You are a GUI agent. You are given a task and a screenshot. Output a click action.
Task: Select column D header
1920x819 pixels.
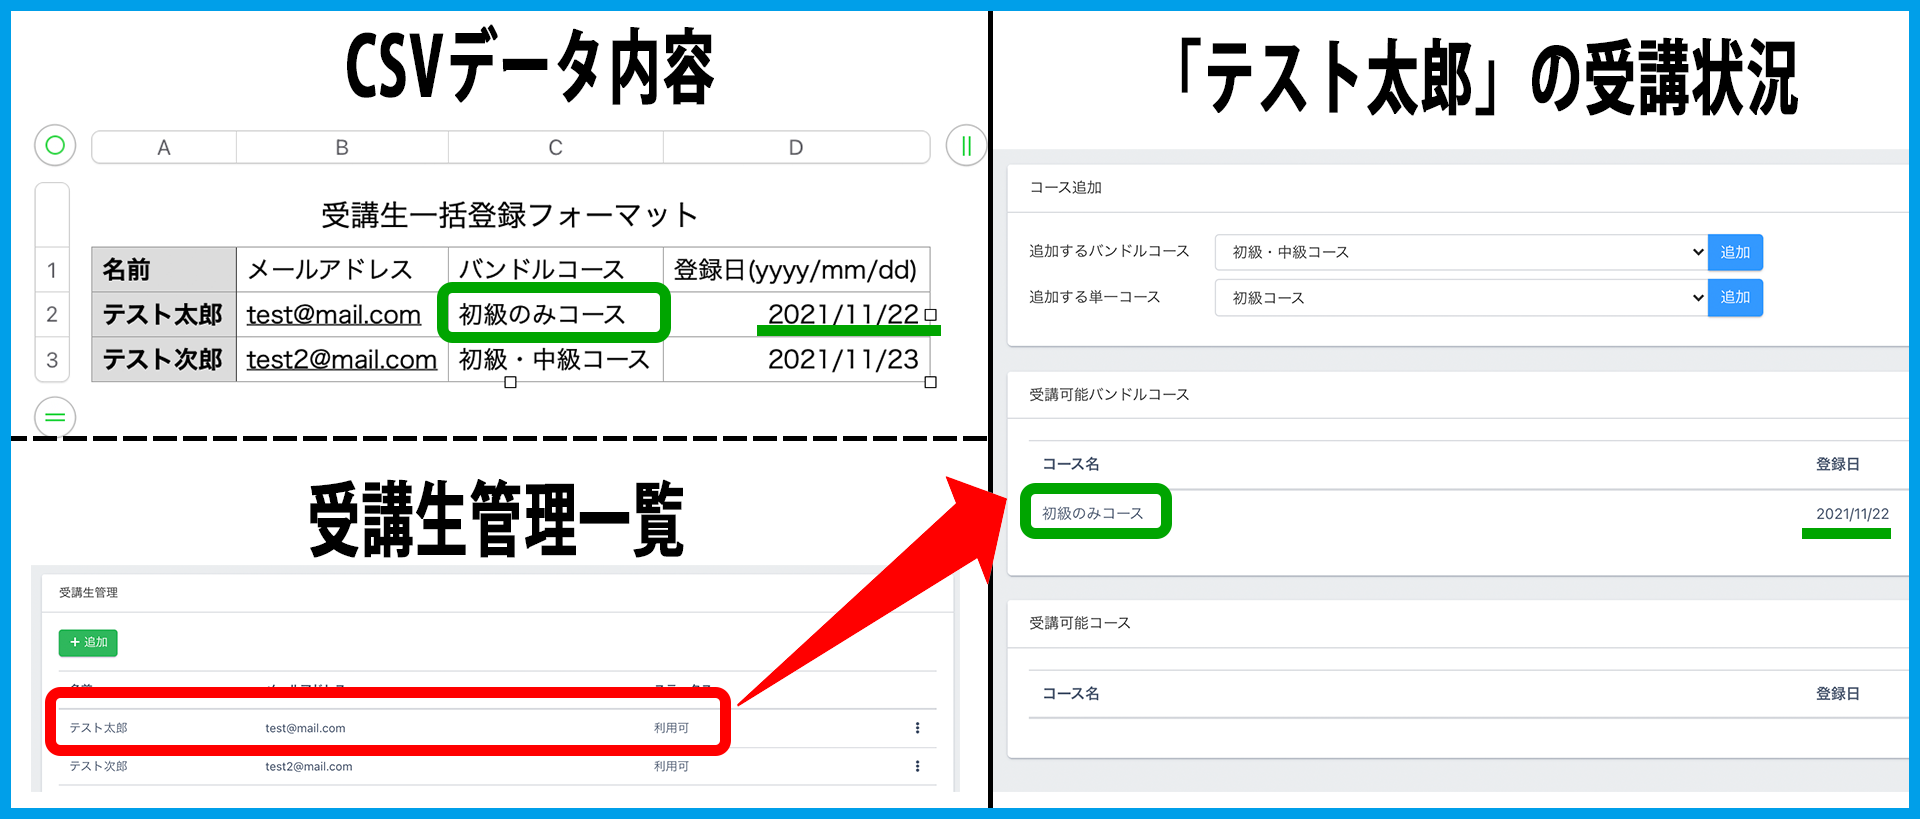coord(796,148)
